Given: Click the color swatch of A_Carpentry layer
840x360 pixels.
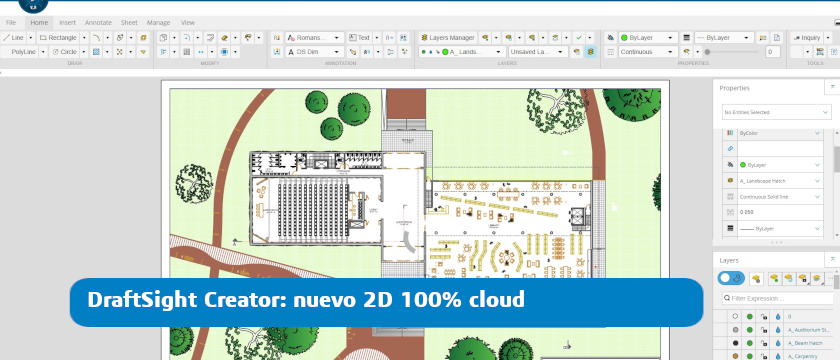Looking at the screenshot, I should click(736, 356).
